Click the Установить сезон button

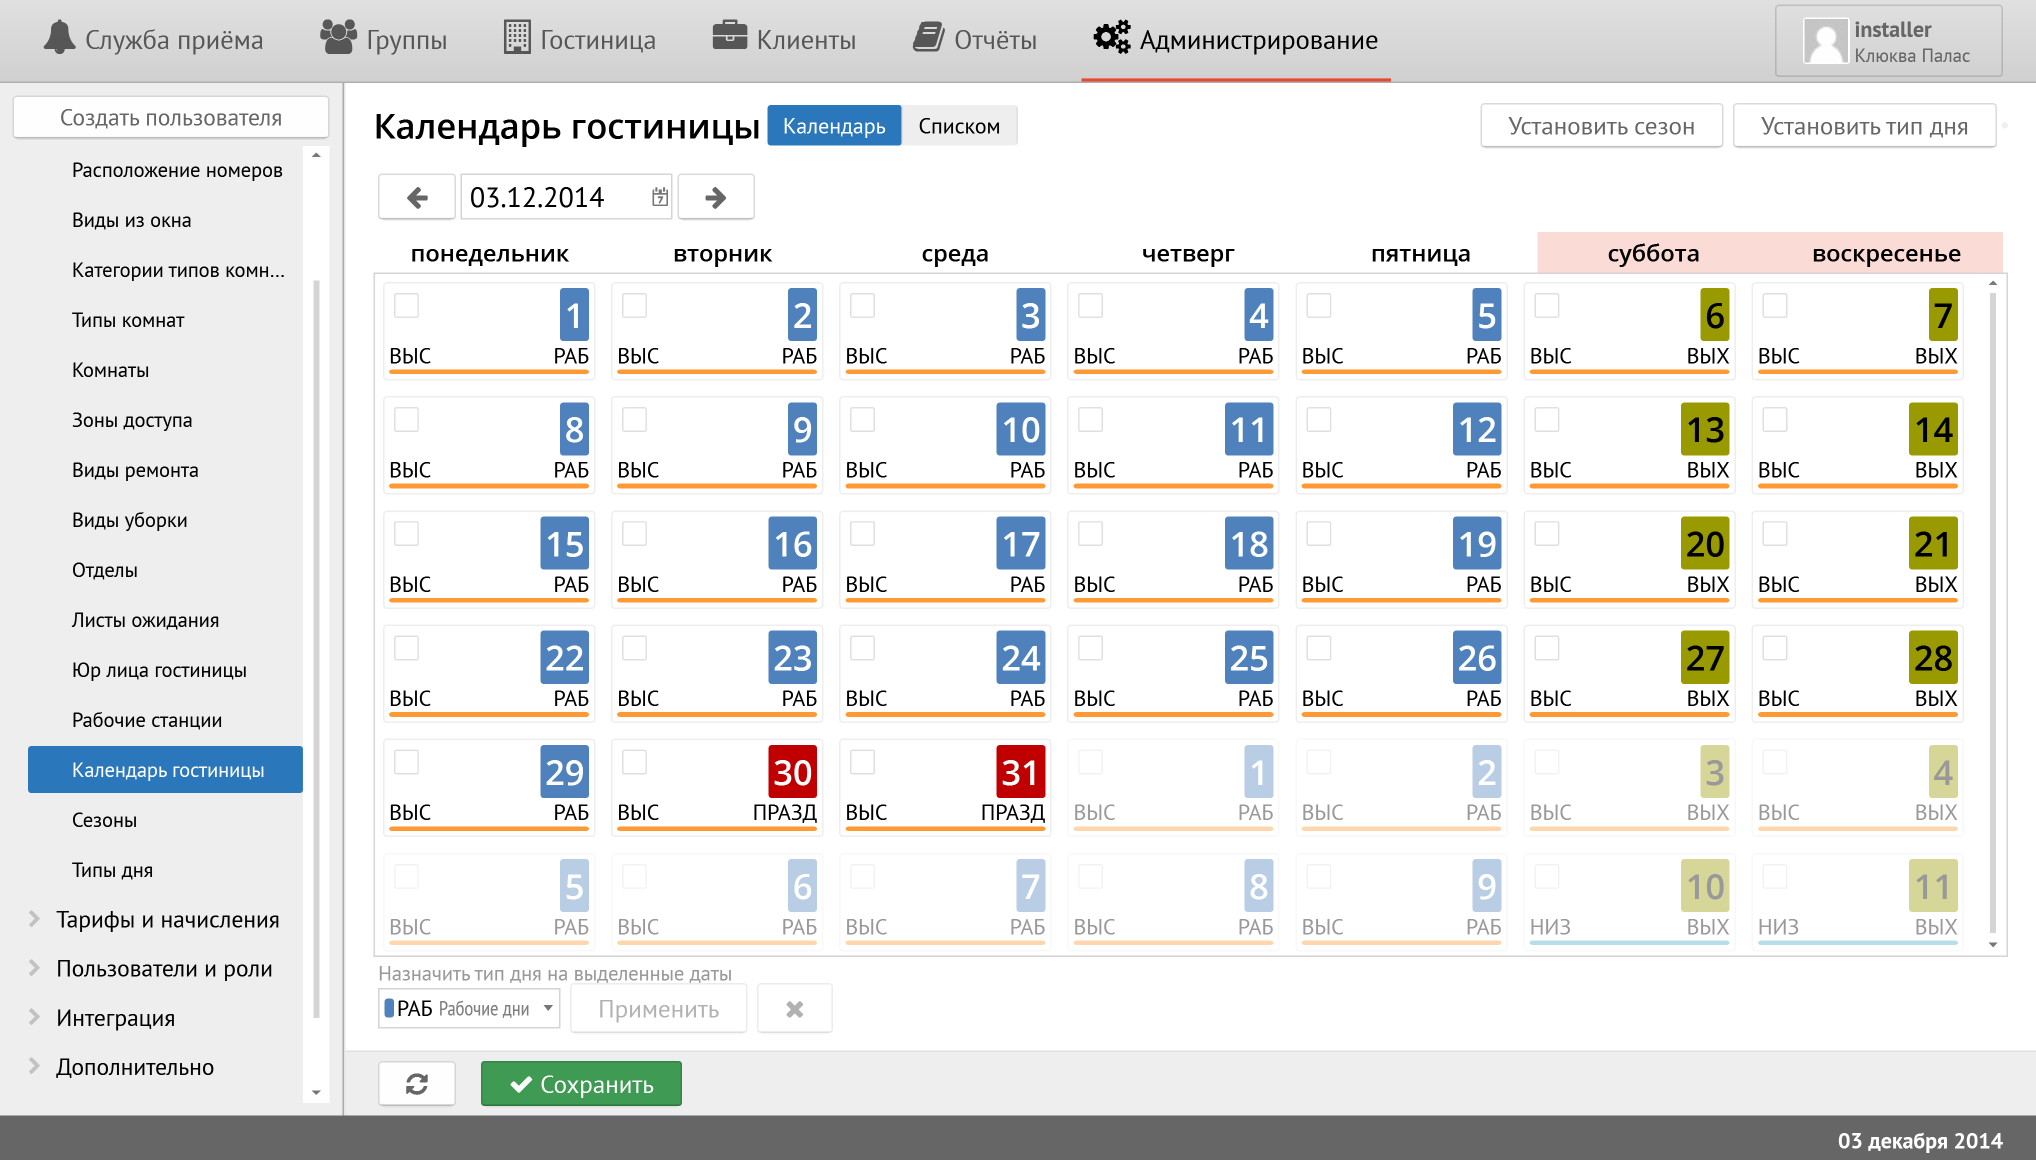[1601, 126]
